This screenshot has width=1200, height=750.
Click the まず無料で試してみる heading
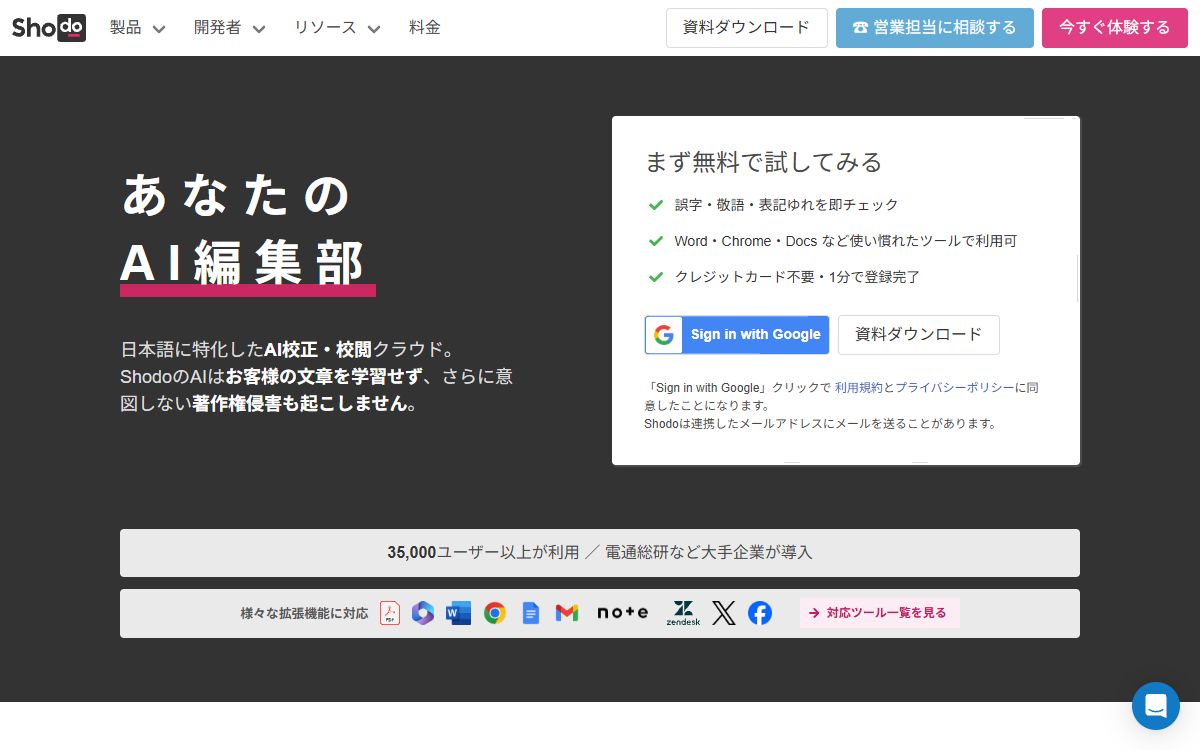763,162
